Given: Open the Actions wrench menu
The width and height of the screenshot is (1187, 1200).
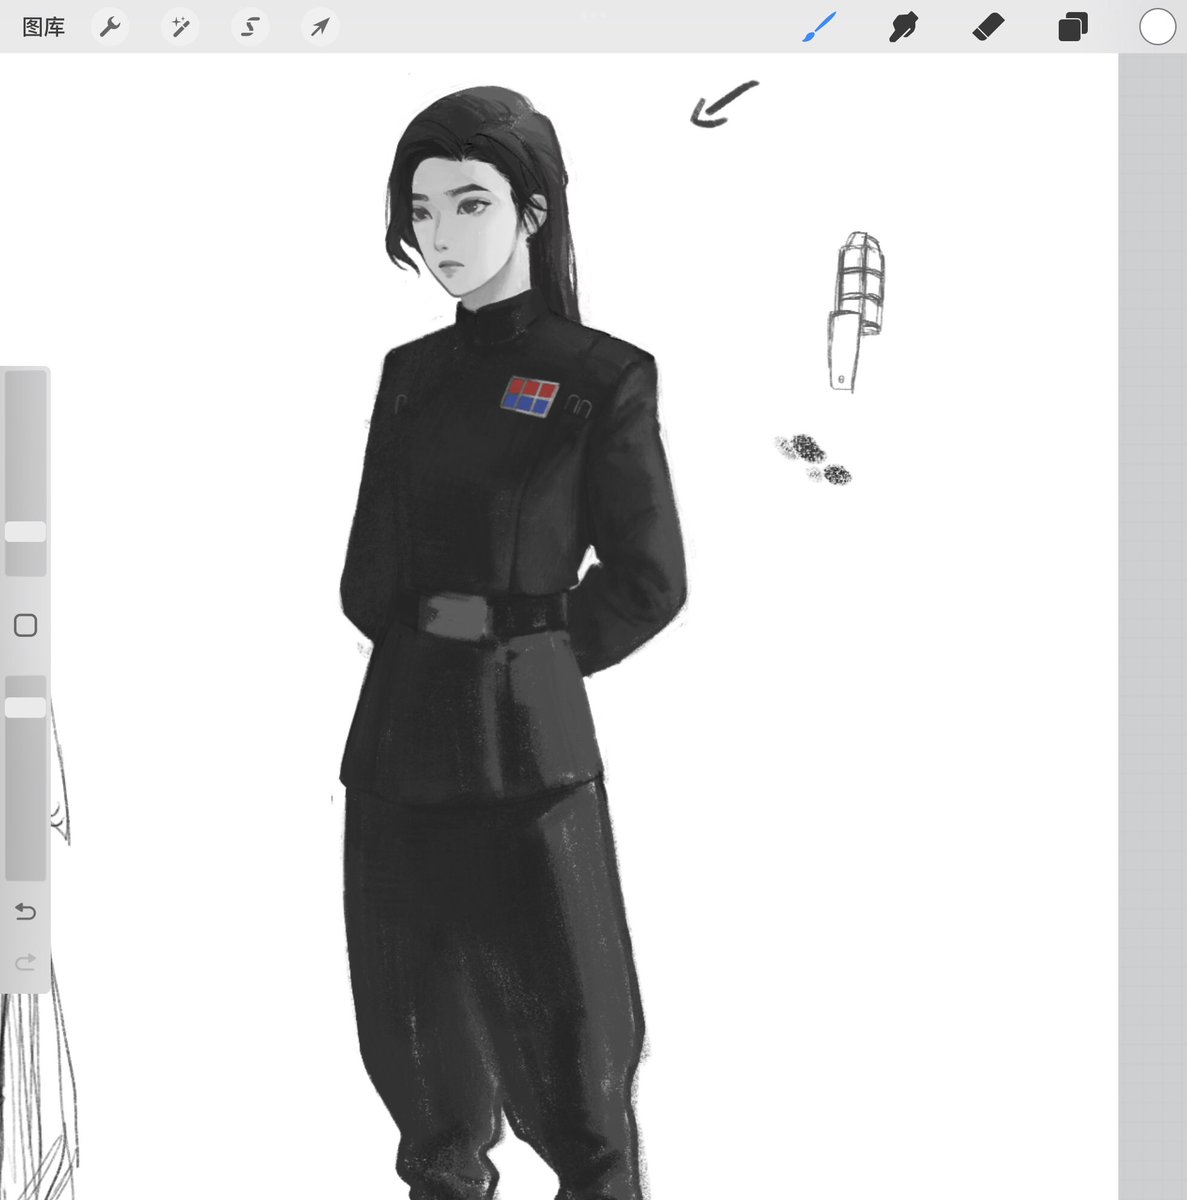Looking at the screenshot, I should (x=110, y=27).
